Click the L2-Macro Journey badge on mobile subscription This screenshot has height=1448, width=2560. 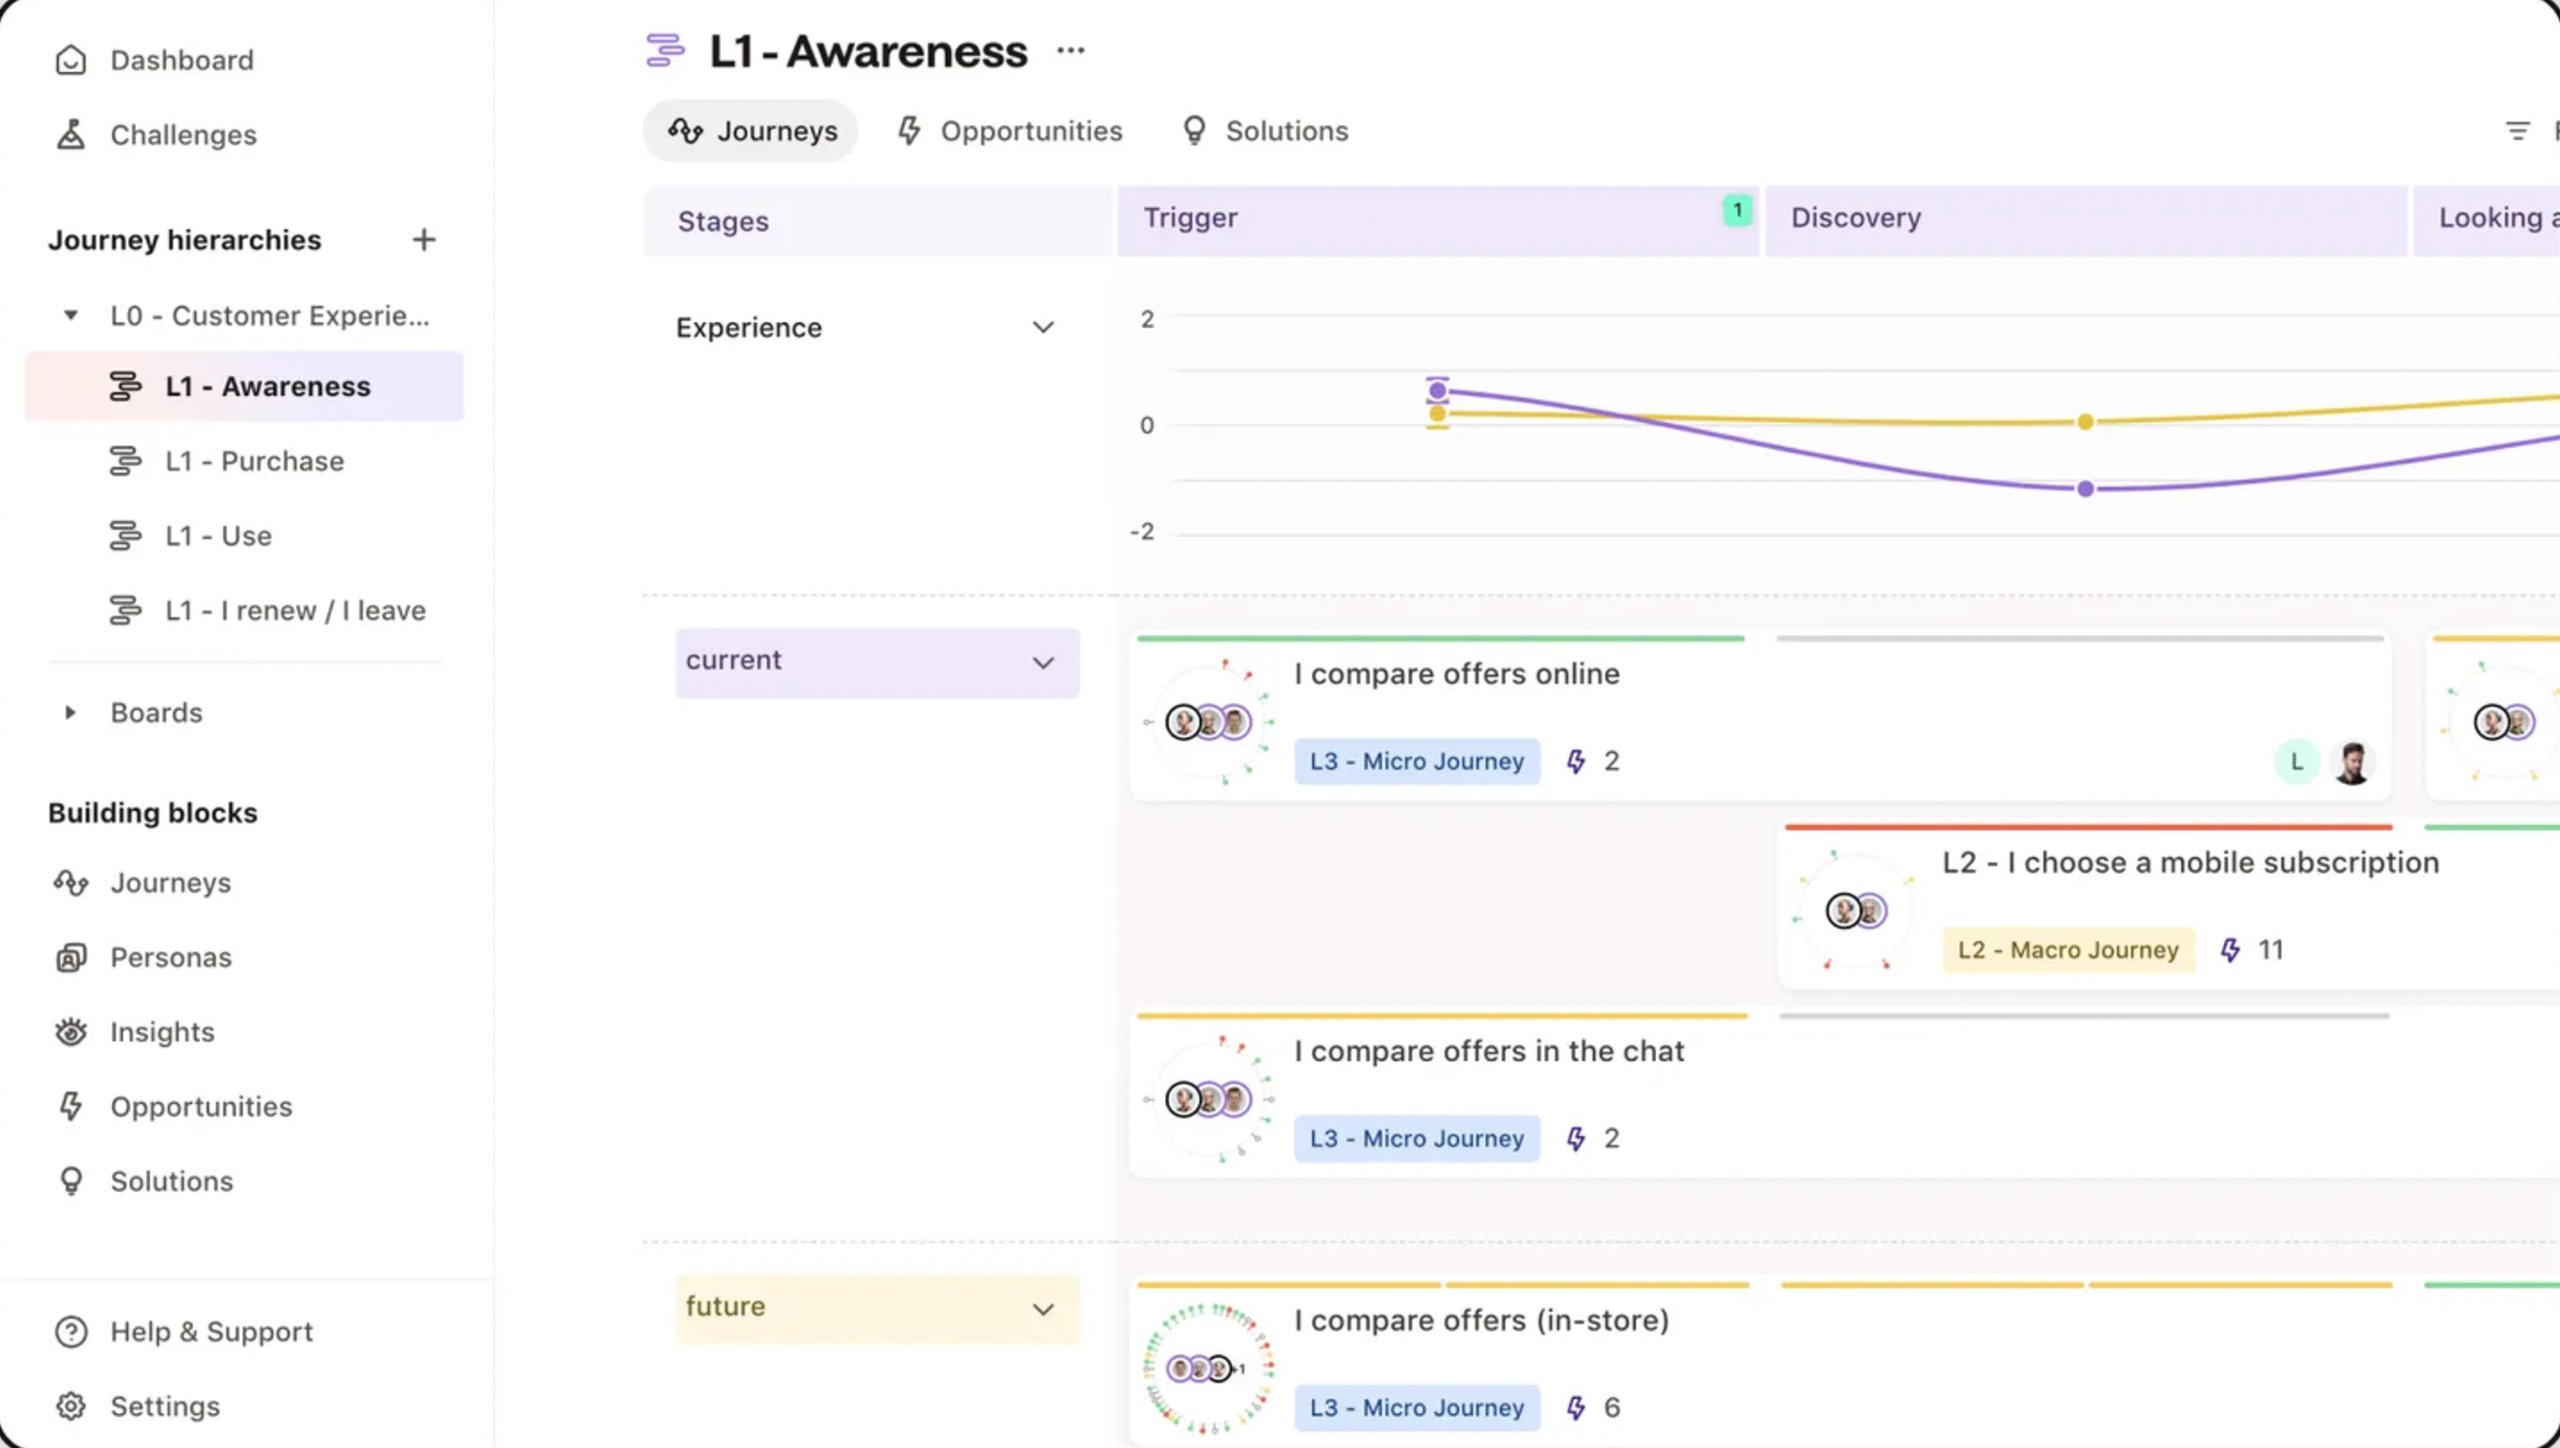[2068, 949]
